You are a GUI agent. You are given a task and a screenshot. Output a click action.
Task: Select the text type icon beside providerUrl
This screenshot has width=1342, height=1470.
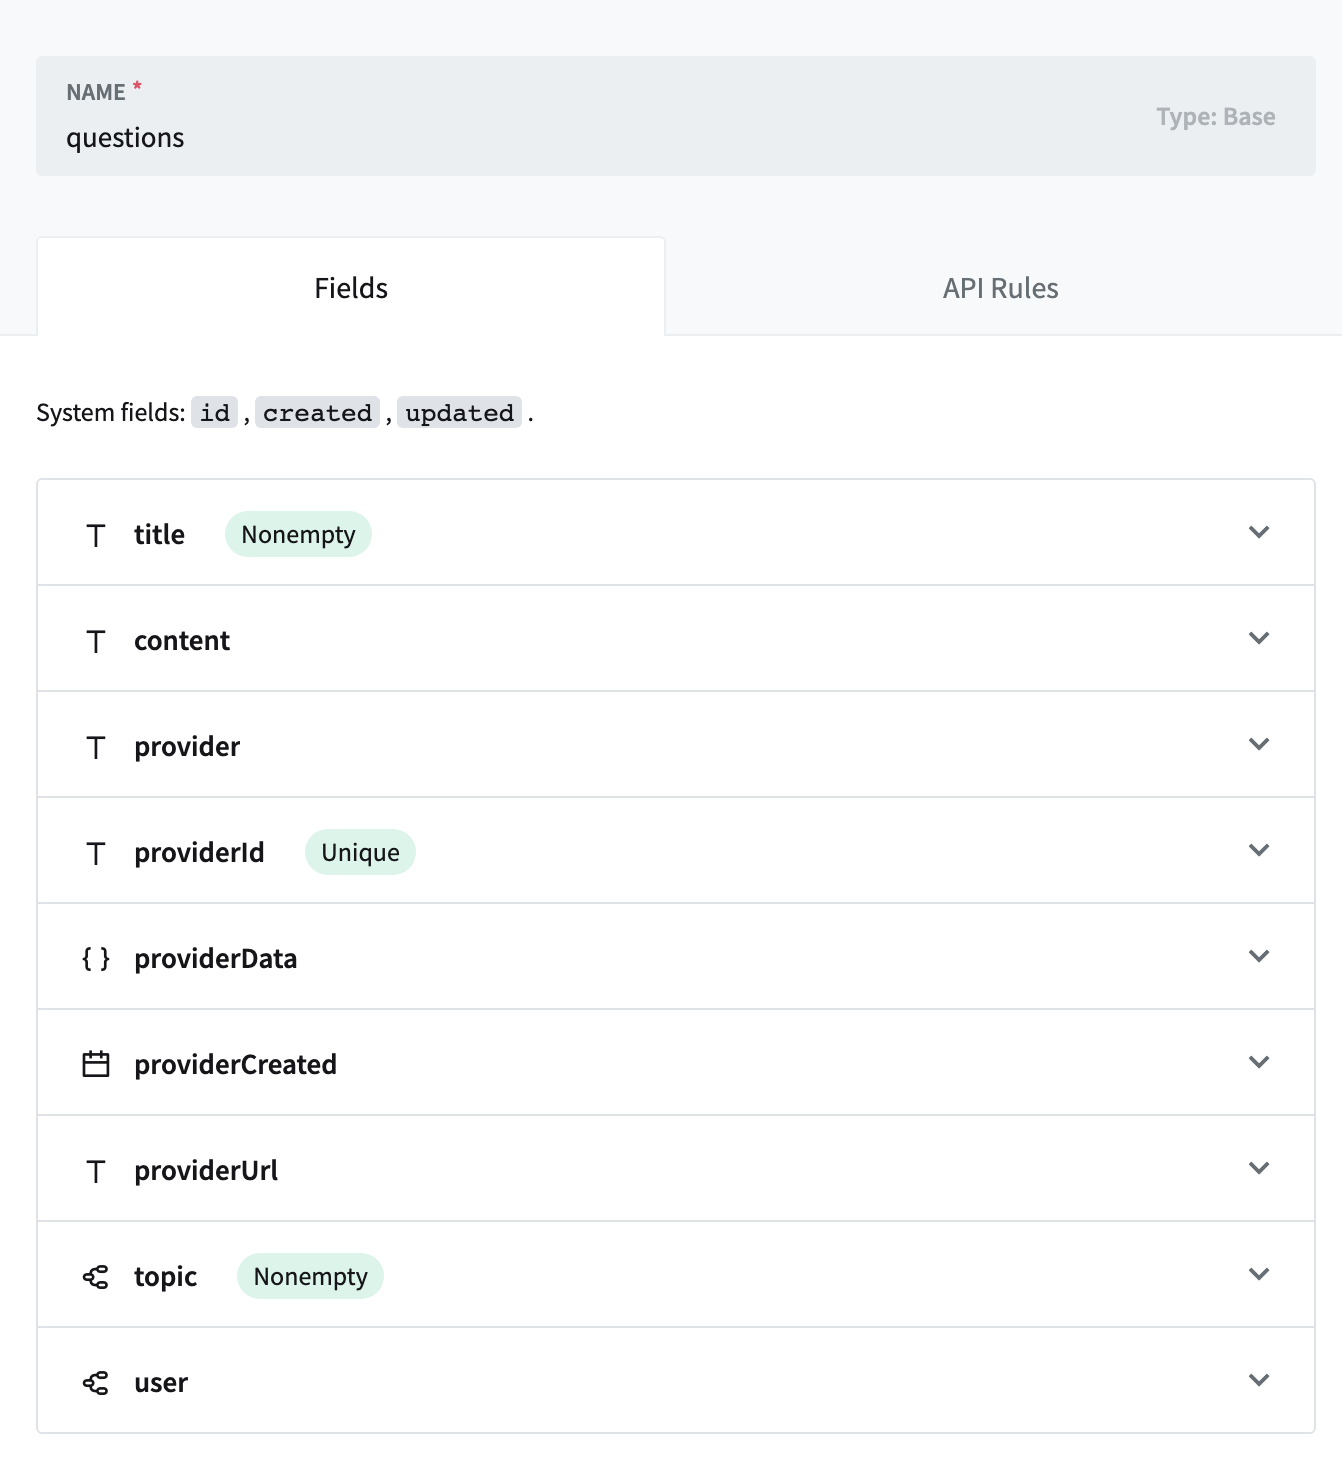coord(96,1170)
